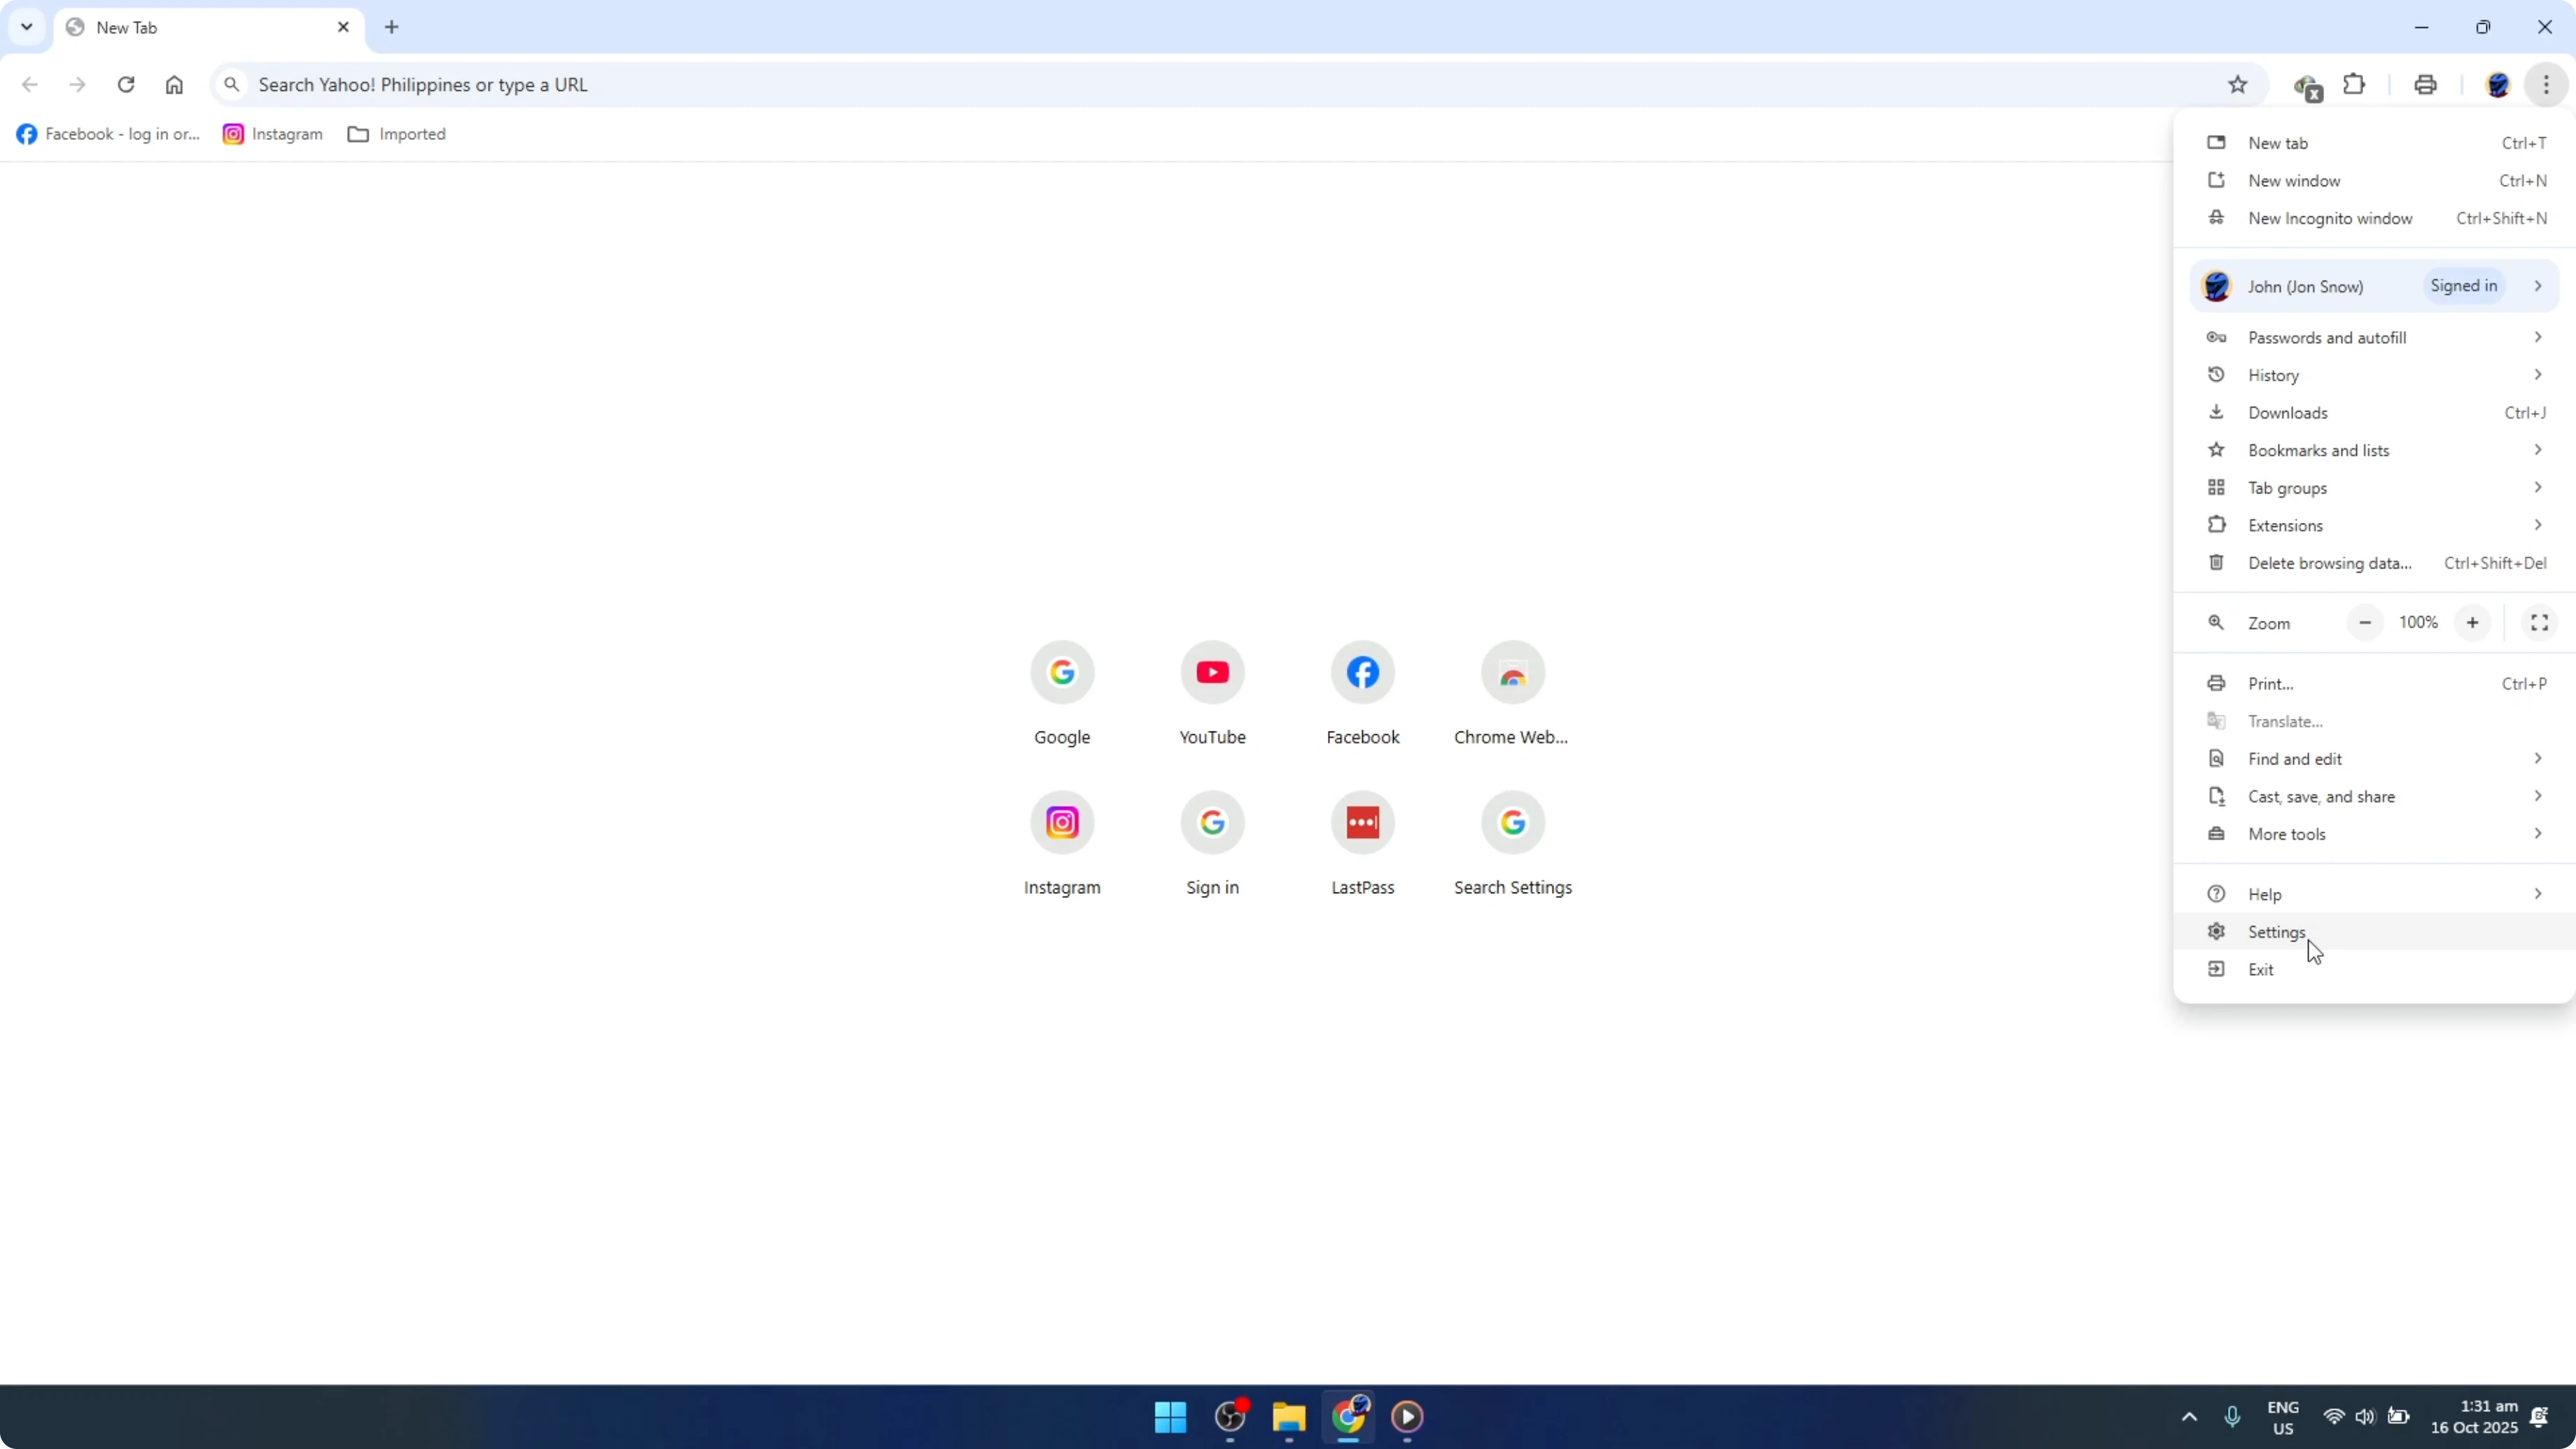Expand the More tools submenu
The height and width of the screenshot is (1449, 2576).
click(x=2290, y=834)
